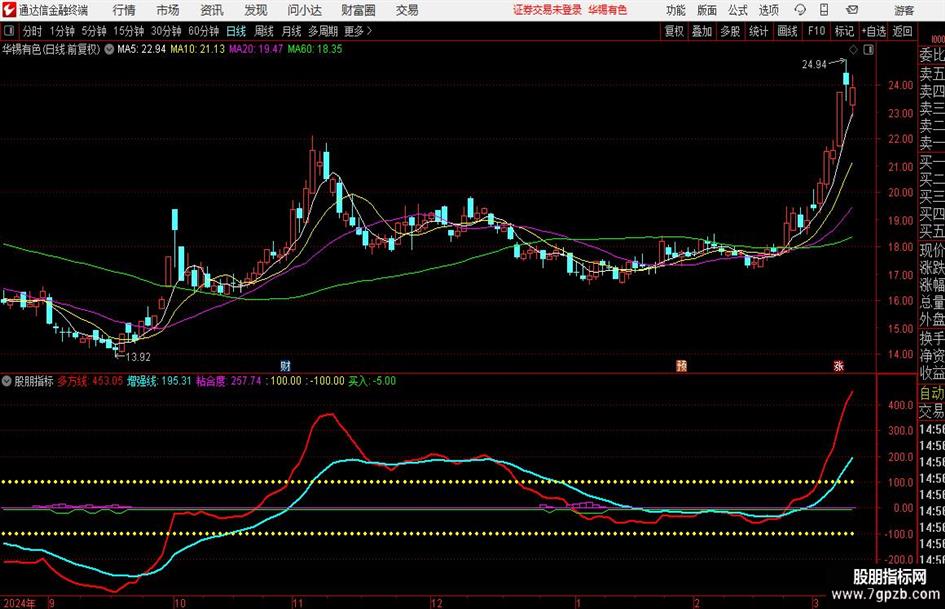Click the +自选 button

tap(875, 31)
